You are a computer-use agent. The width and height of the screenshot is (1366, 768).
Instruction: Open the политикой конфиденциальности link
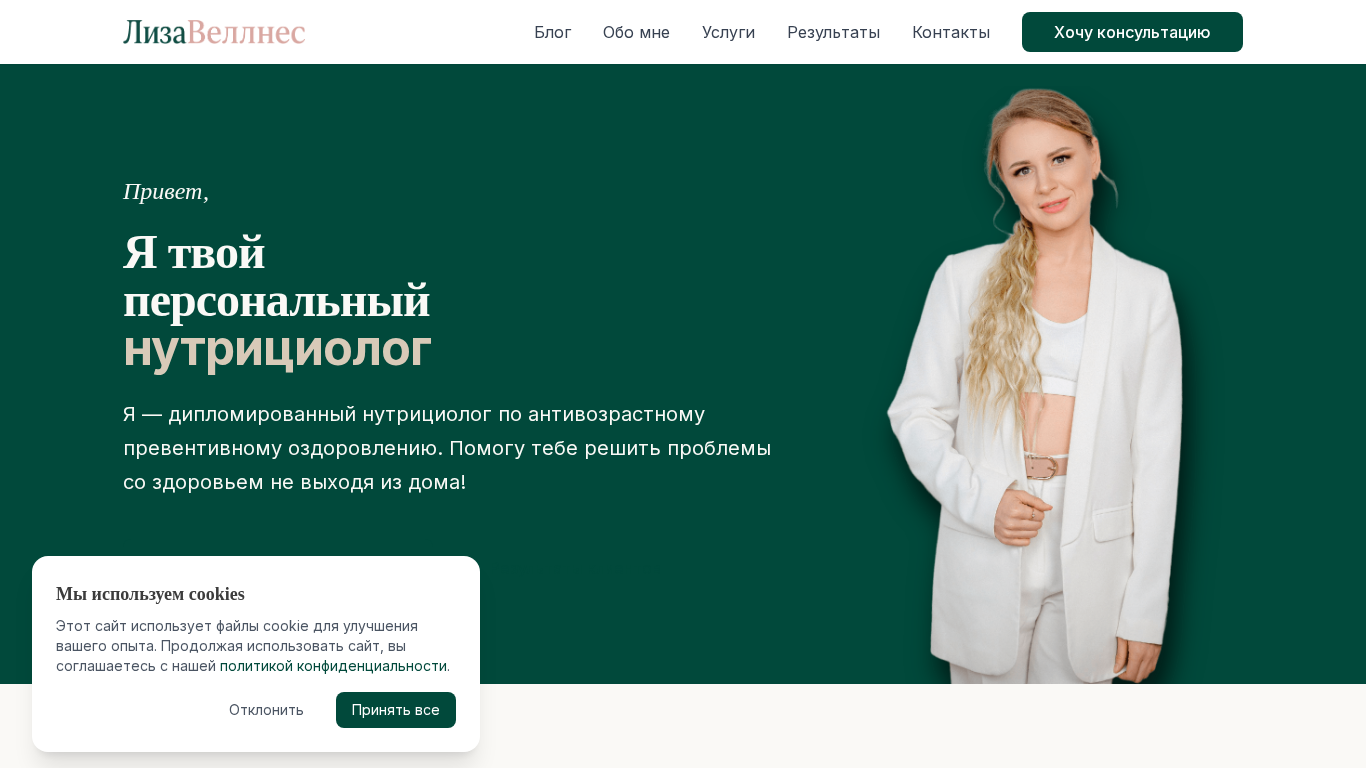point(333,666)
